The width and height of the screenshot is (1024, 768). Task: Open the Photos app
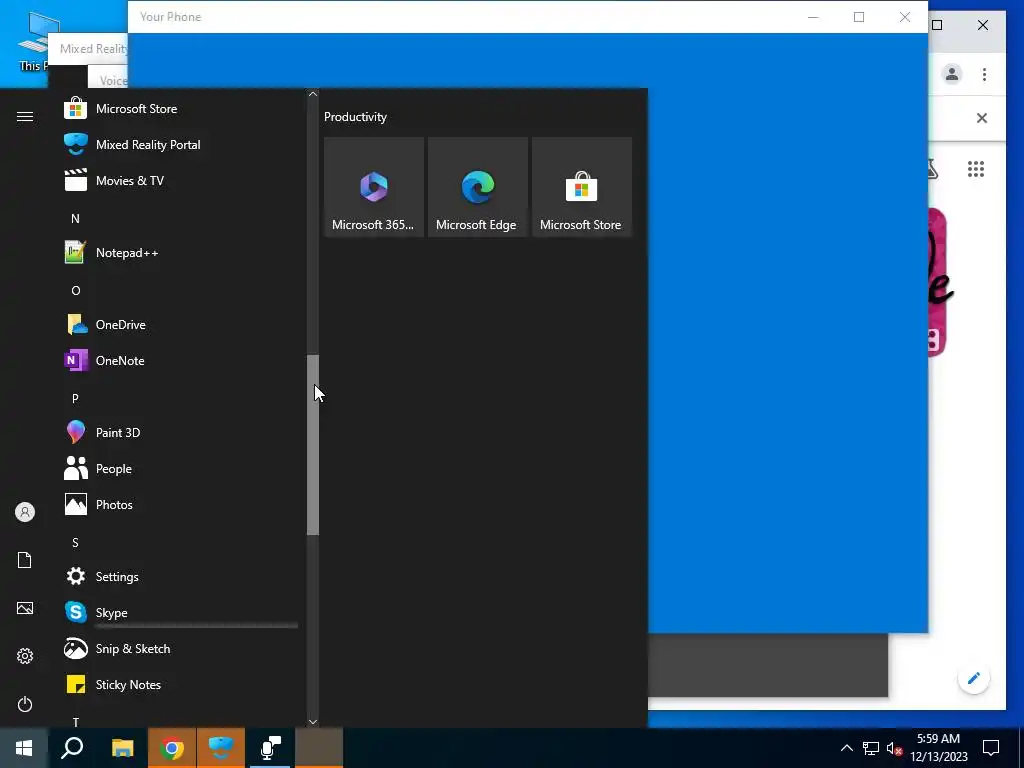(180, 504)
